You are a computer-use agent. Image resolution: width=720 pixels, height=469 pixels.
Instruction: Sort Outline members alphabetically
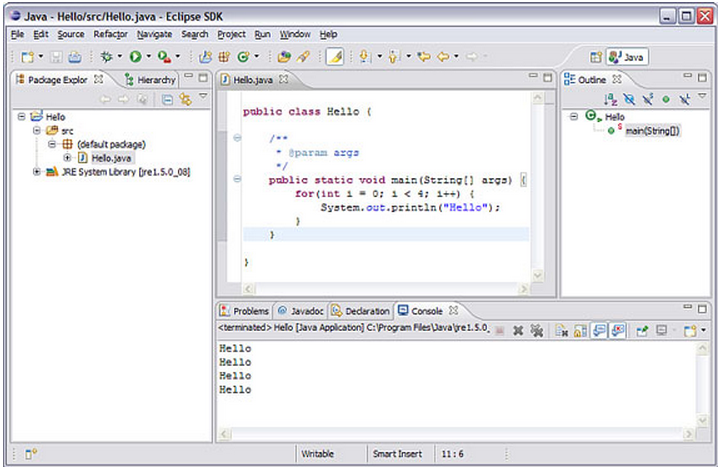[x=609, y=99]
